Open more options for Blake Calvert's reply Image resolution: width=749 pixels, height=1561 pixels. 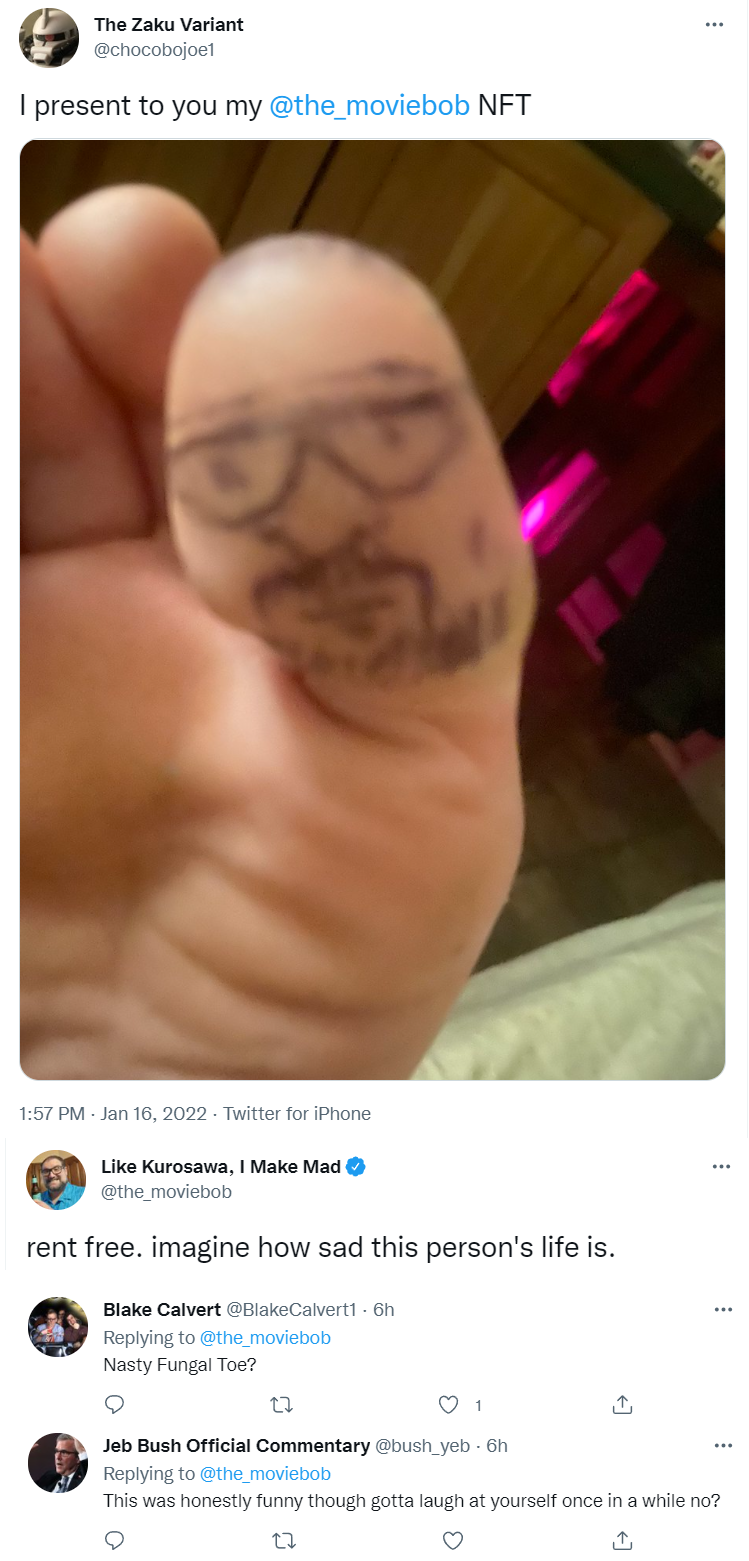720,1310
